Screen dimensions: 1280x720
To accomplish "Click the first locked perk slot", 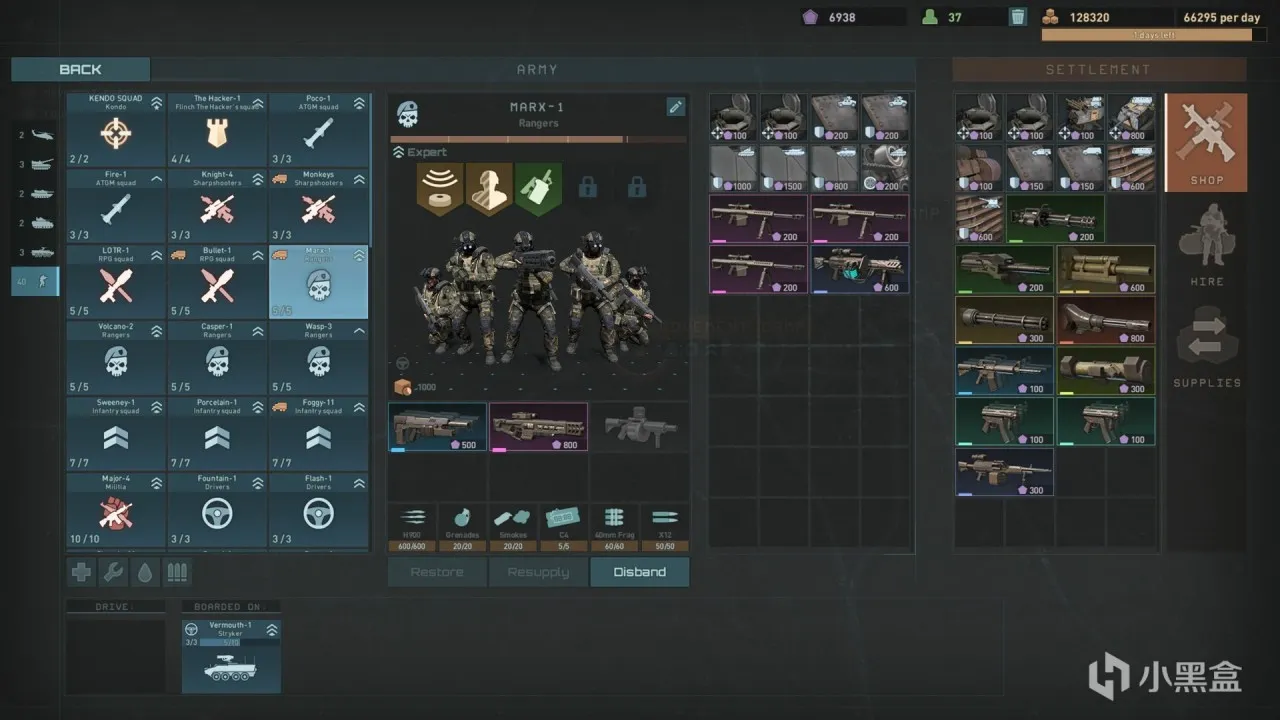I will [x=588, y=186].
